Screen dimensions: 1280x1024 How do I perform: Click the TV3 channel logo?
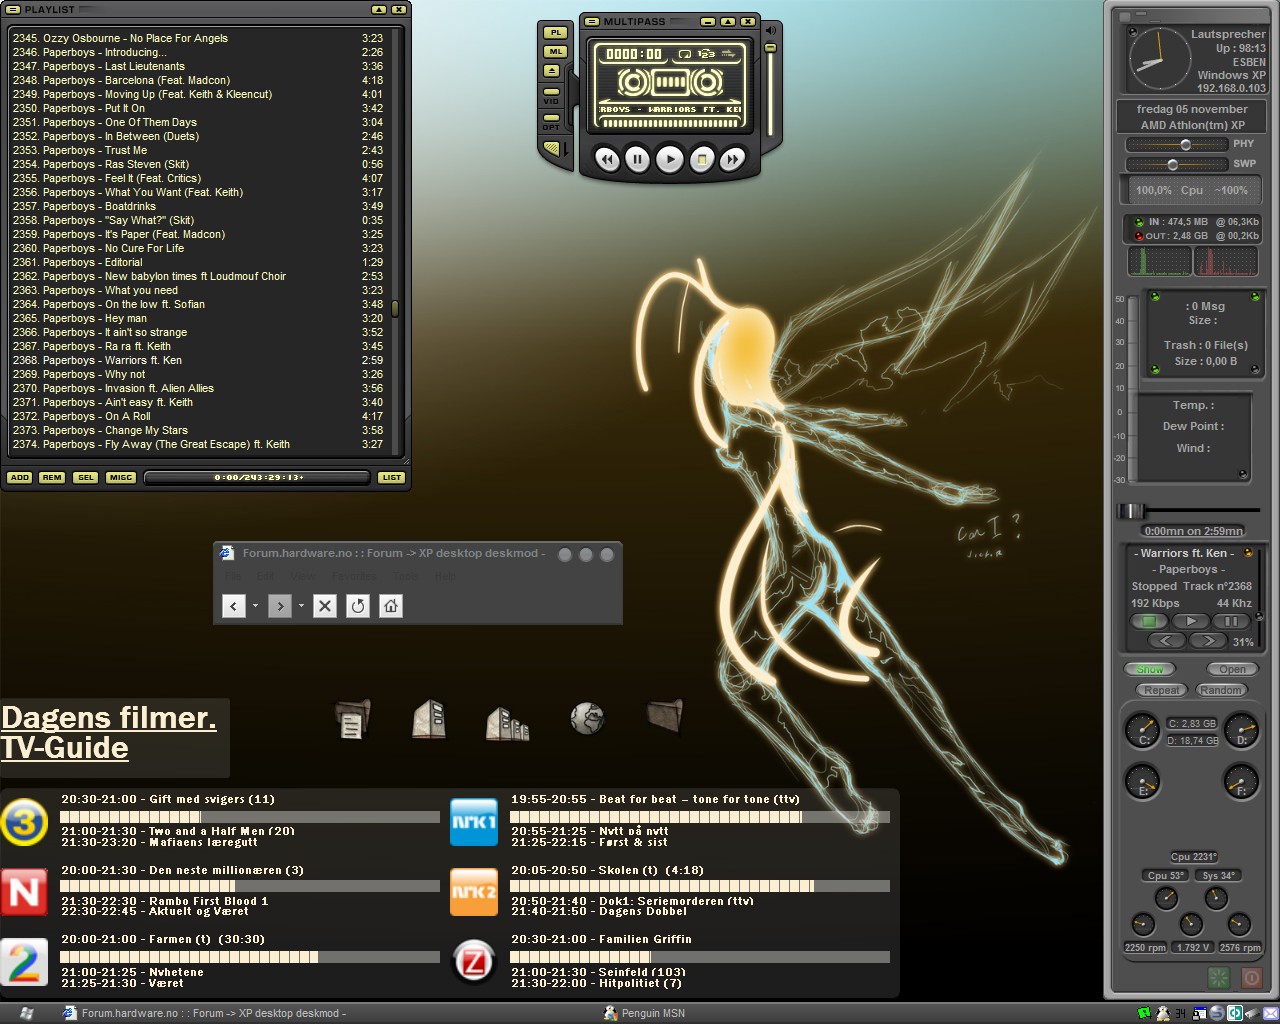(x=24, y=823)
